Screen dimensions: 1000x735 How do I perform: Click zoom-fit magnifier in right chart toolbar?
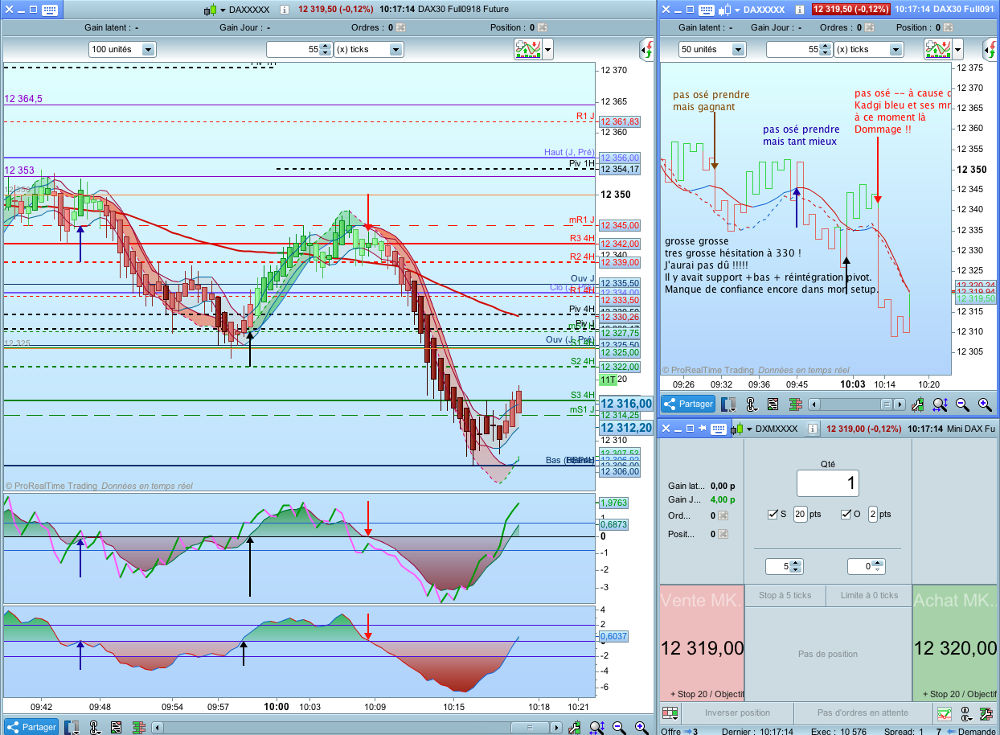point(940,404)
